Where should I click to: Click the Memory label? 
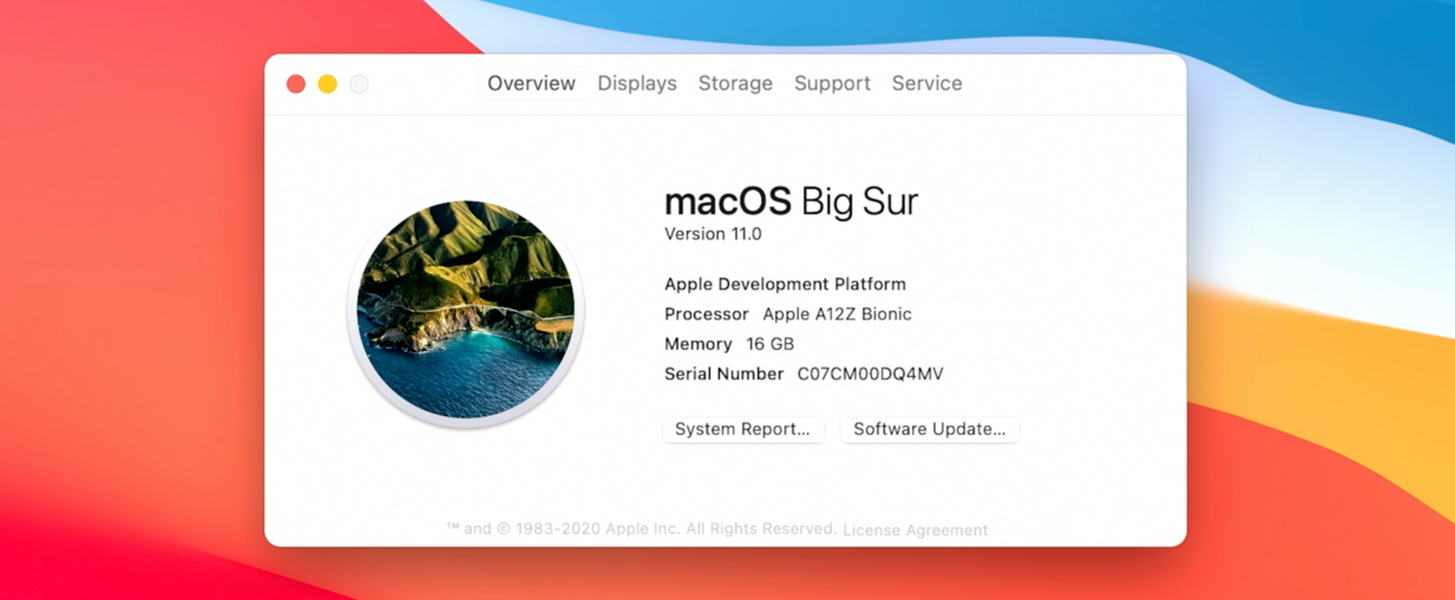(x=698, y=344)
